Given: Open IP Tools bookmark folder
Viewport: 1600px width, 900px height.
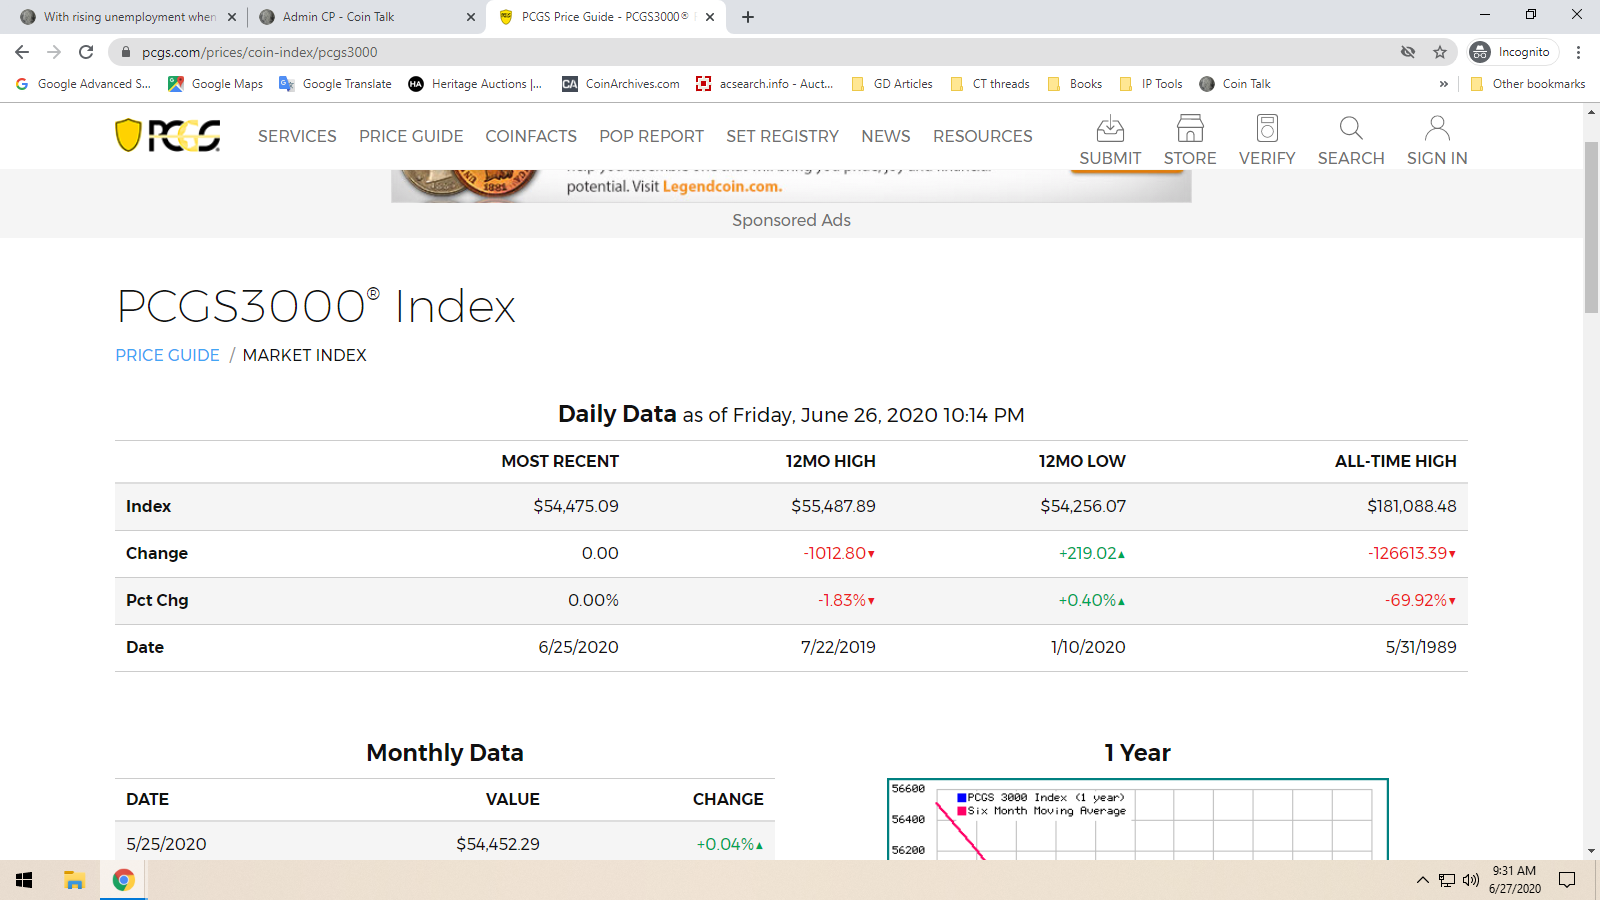Looking at the screenshot, I should (x=1151, y=84).
